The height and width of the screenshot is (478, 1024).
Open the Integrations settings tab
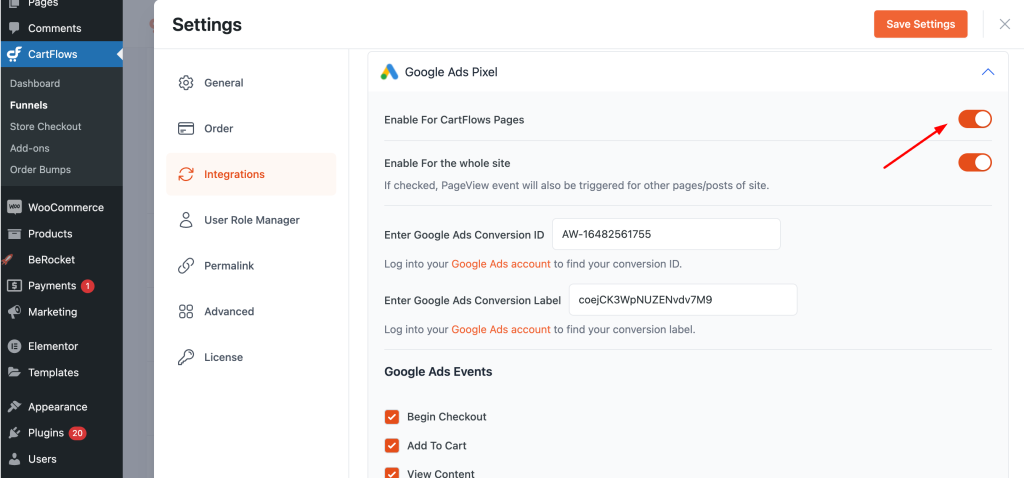tap(234, 174)
